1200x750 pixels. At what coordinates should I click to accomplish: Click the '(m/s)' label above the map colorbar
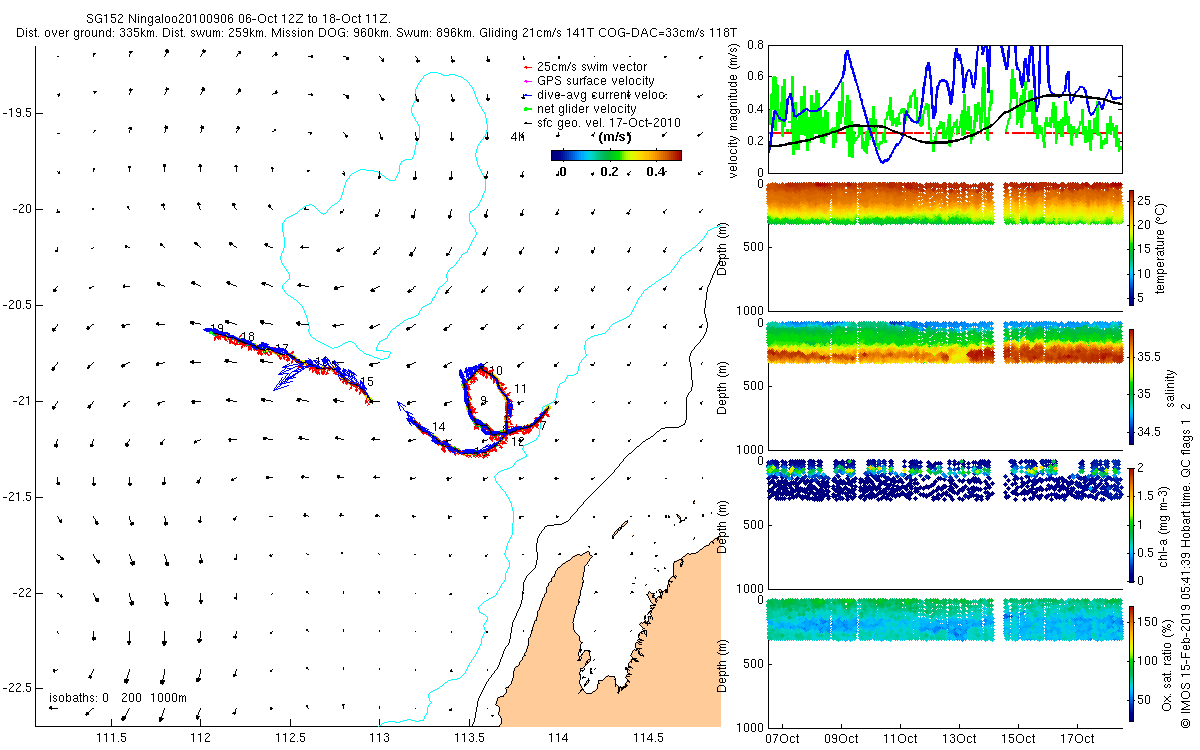pyautogui.click(x=614, y=138)
